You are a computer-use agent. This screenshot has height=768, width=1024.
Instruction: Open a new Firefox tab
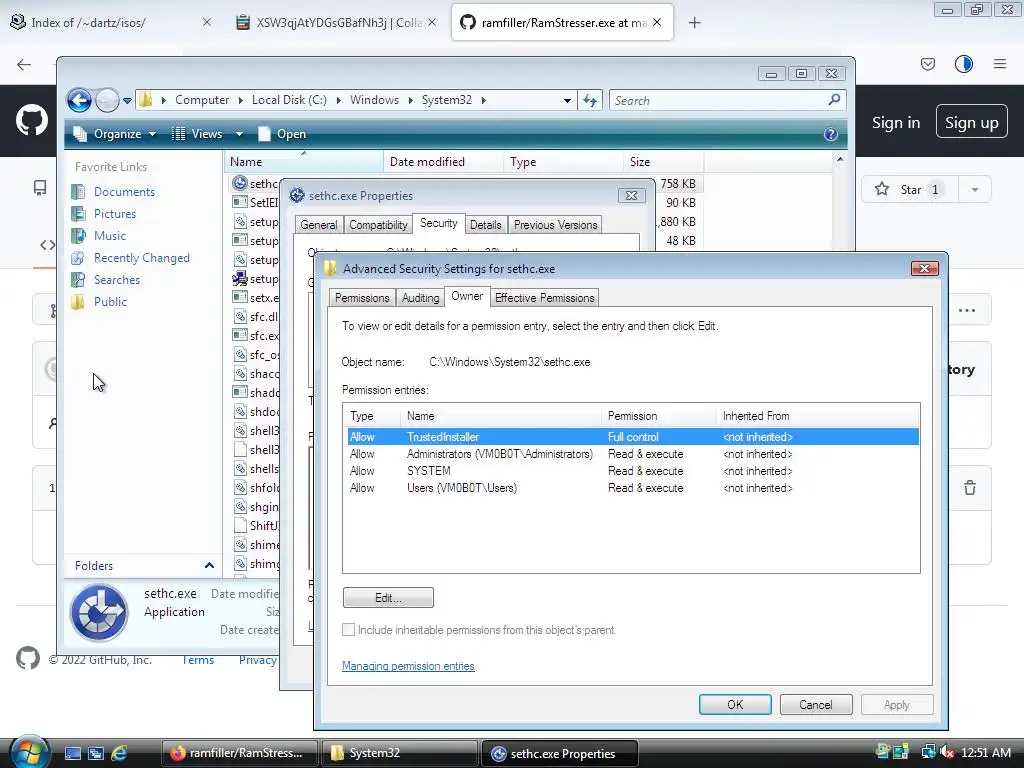point(694,23)
